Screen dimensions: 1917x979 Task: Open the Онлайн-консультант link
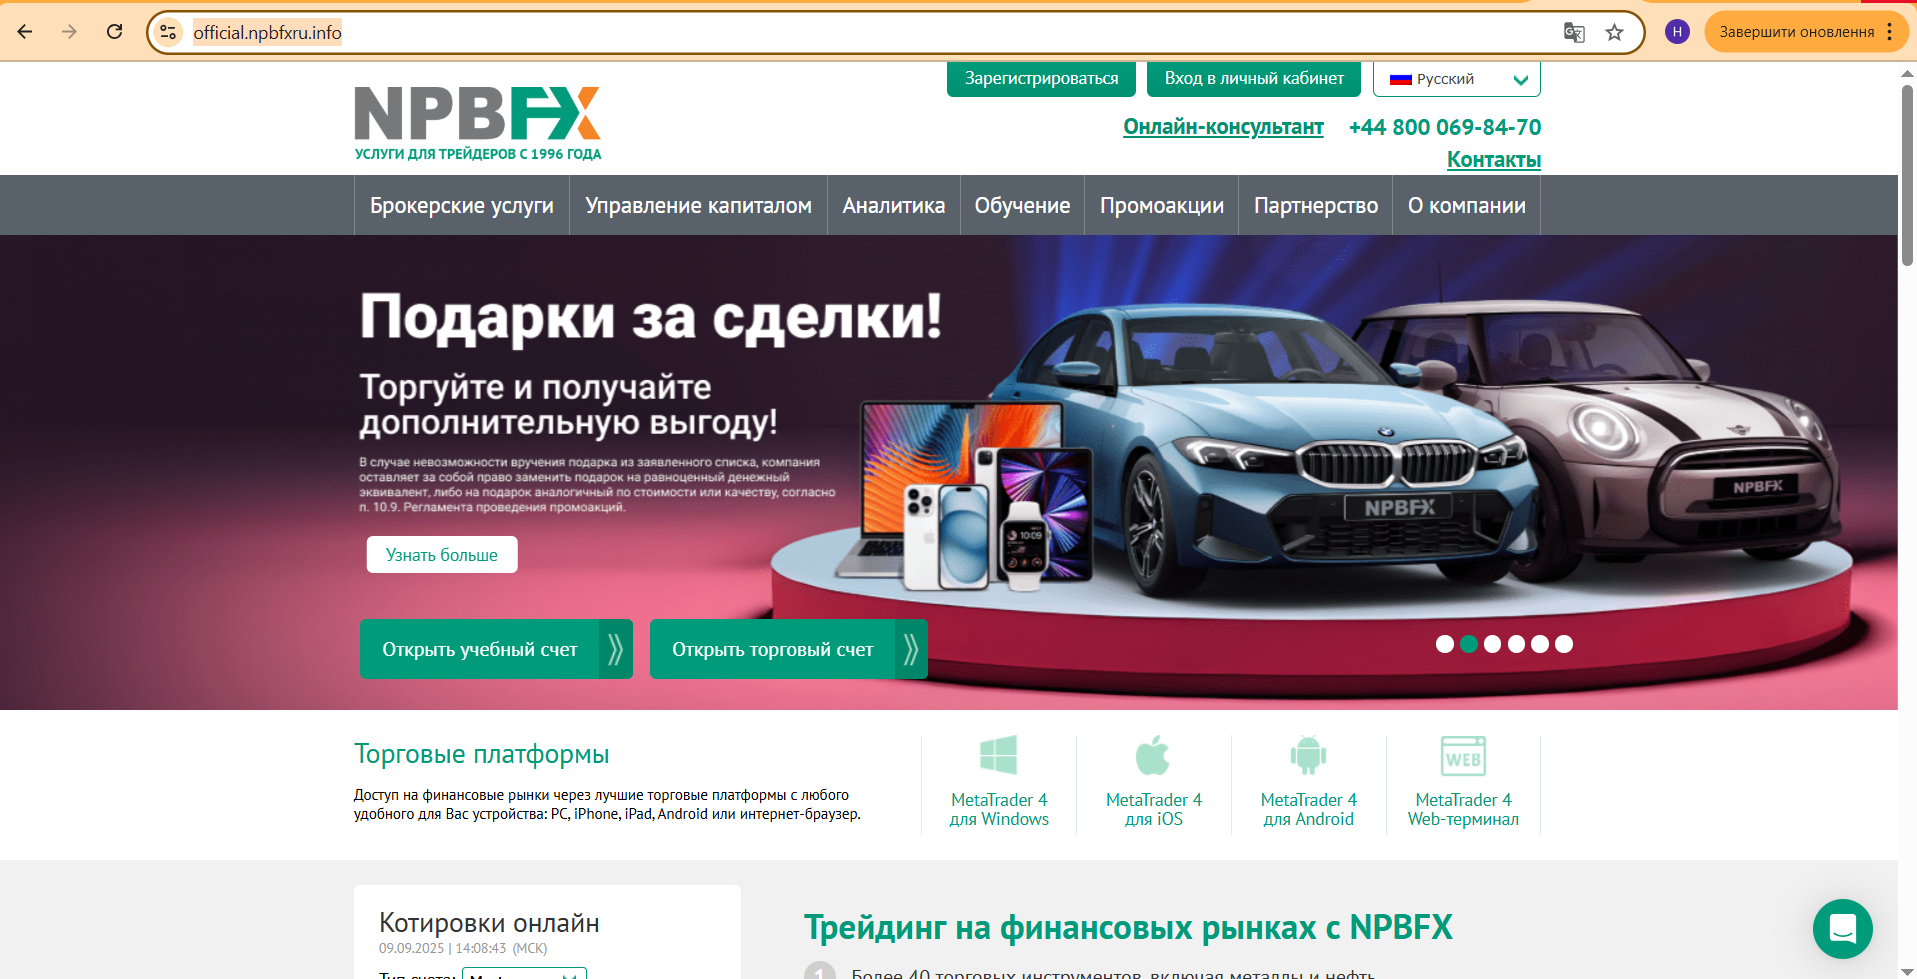click(x=1223, y=127)
